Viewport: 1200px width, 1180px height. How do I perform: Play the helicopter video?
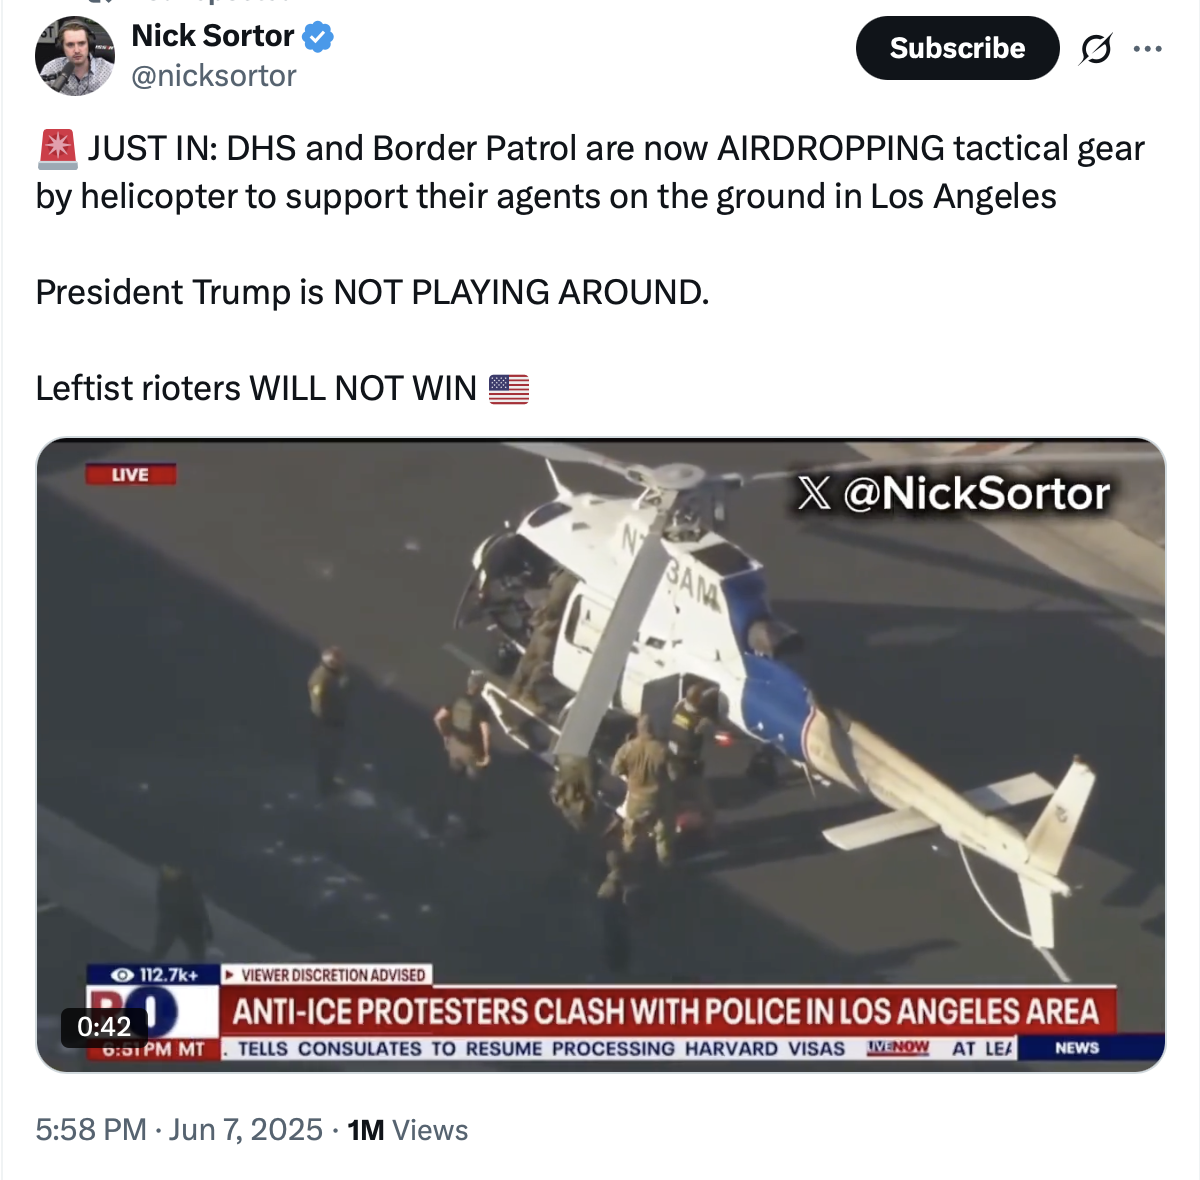tap(601, 755)
